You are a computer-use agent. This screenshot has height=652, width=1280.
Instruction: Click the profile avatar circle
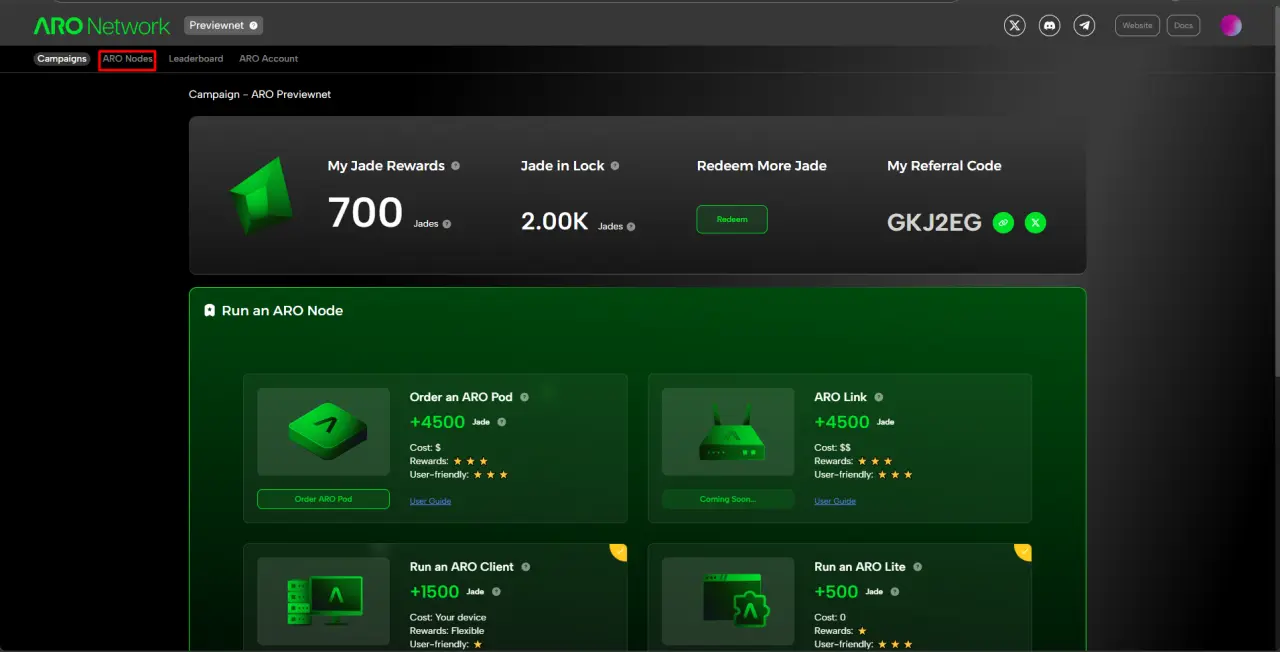click(1231, 26)
